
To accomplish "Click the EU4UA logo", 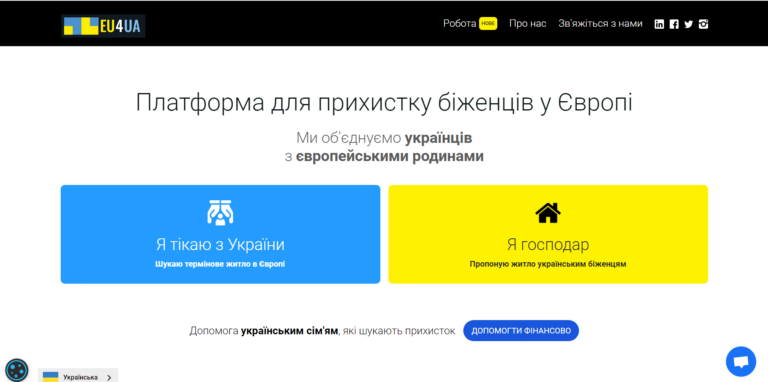I will 103,26.
